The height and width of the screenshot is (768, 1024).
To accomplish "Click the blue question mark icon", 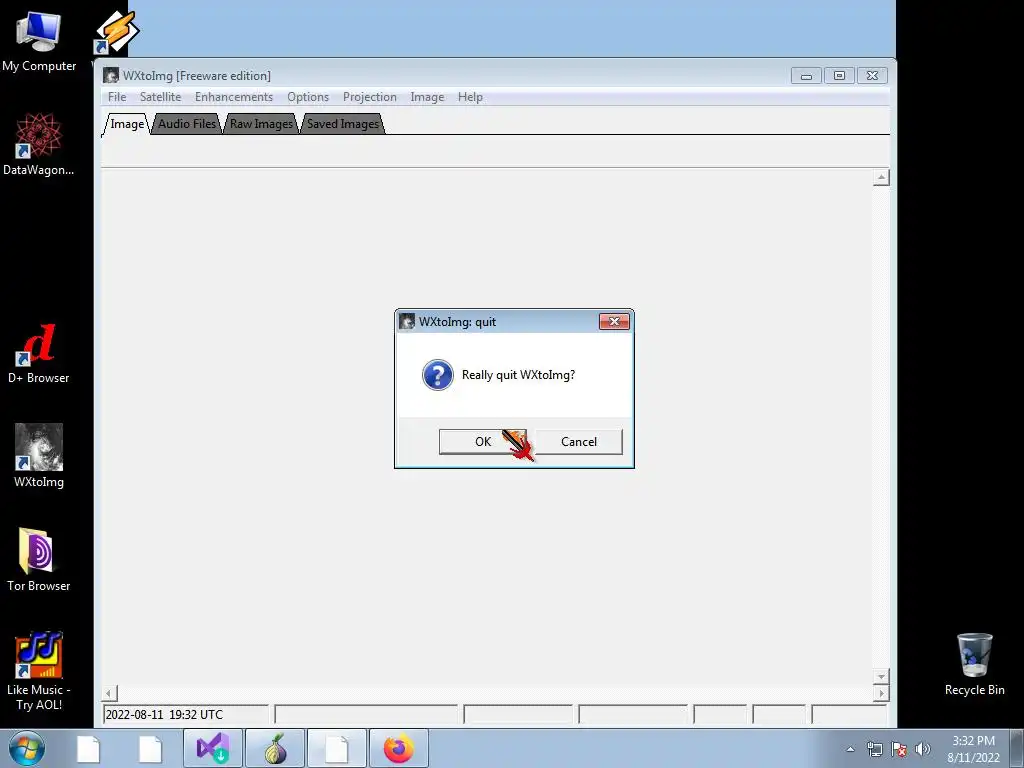I will coord(438,375).
